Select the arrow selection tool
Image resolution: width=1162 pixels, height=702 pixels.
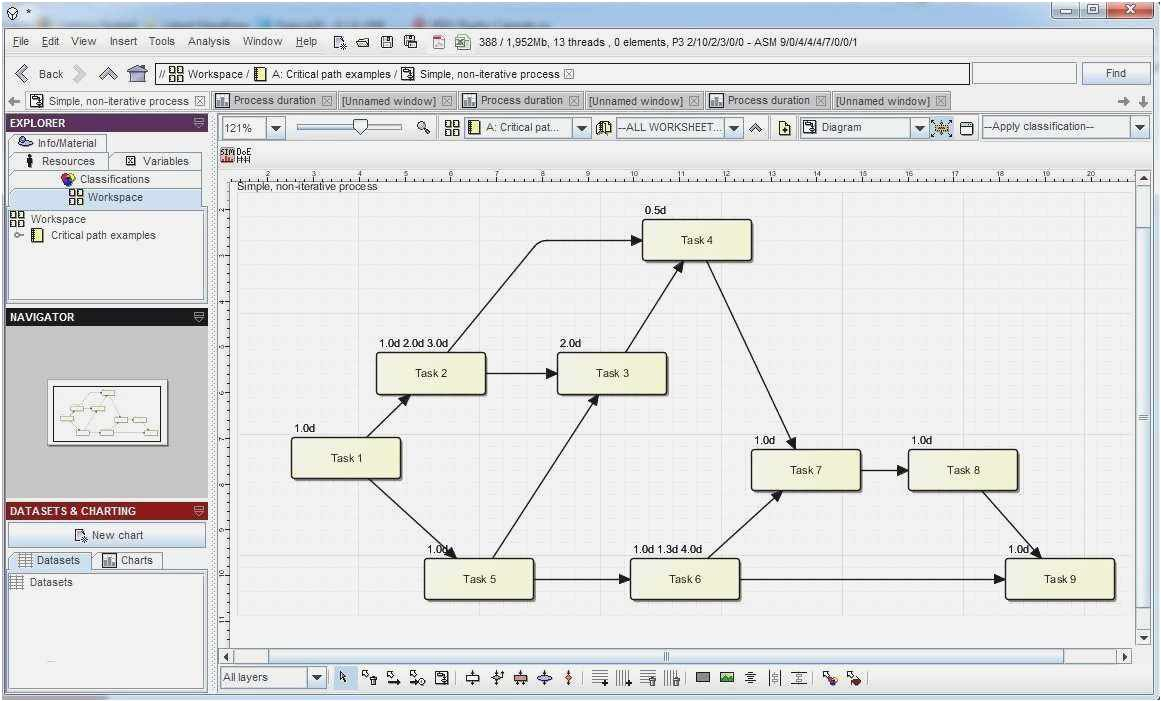pyautogui.click(x=345, y=677)
